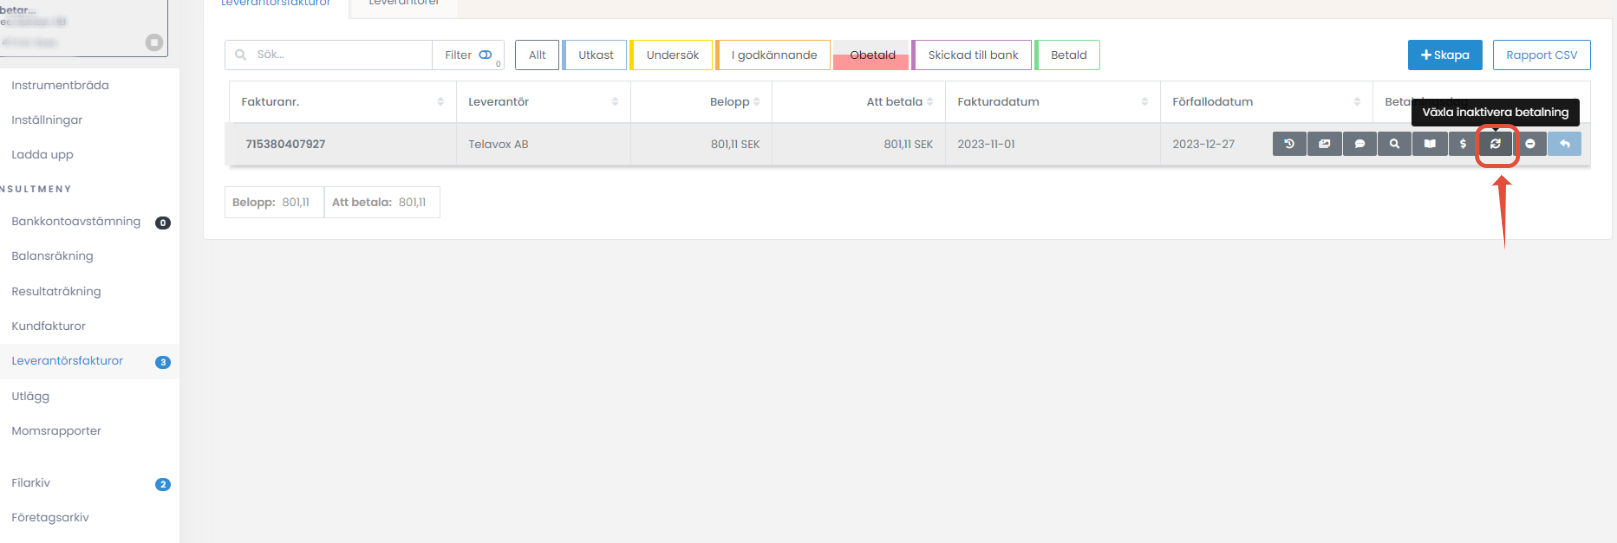This screenshot has height=543, width=1617.
Task: Sort the Belopp column
Action: coord(757,102)
